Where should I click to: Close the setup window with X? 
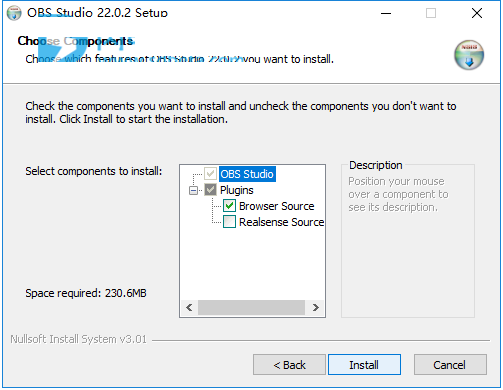click(477, 13)
